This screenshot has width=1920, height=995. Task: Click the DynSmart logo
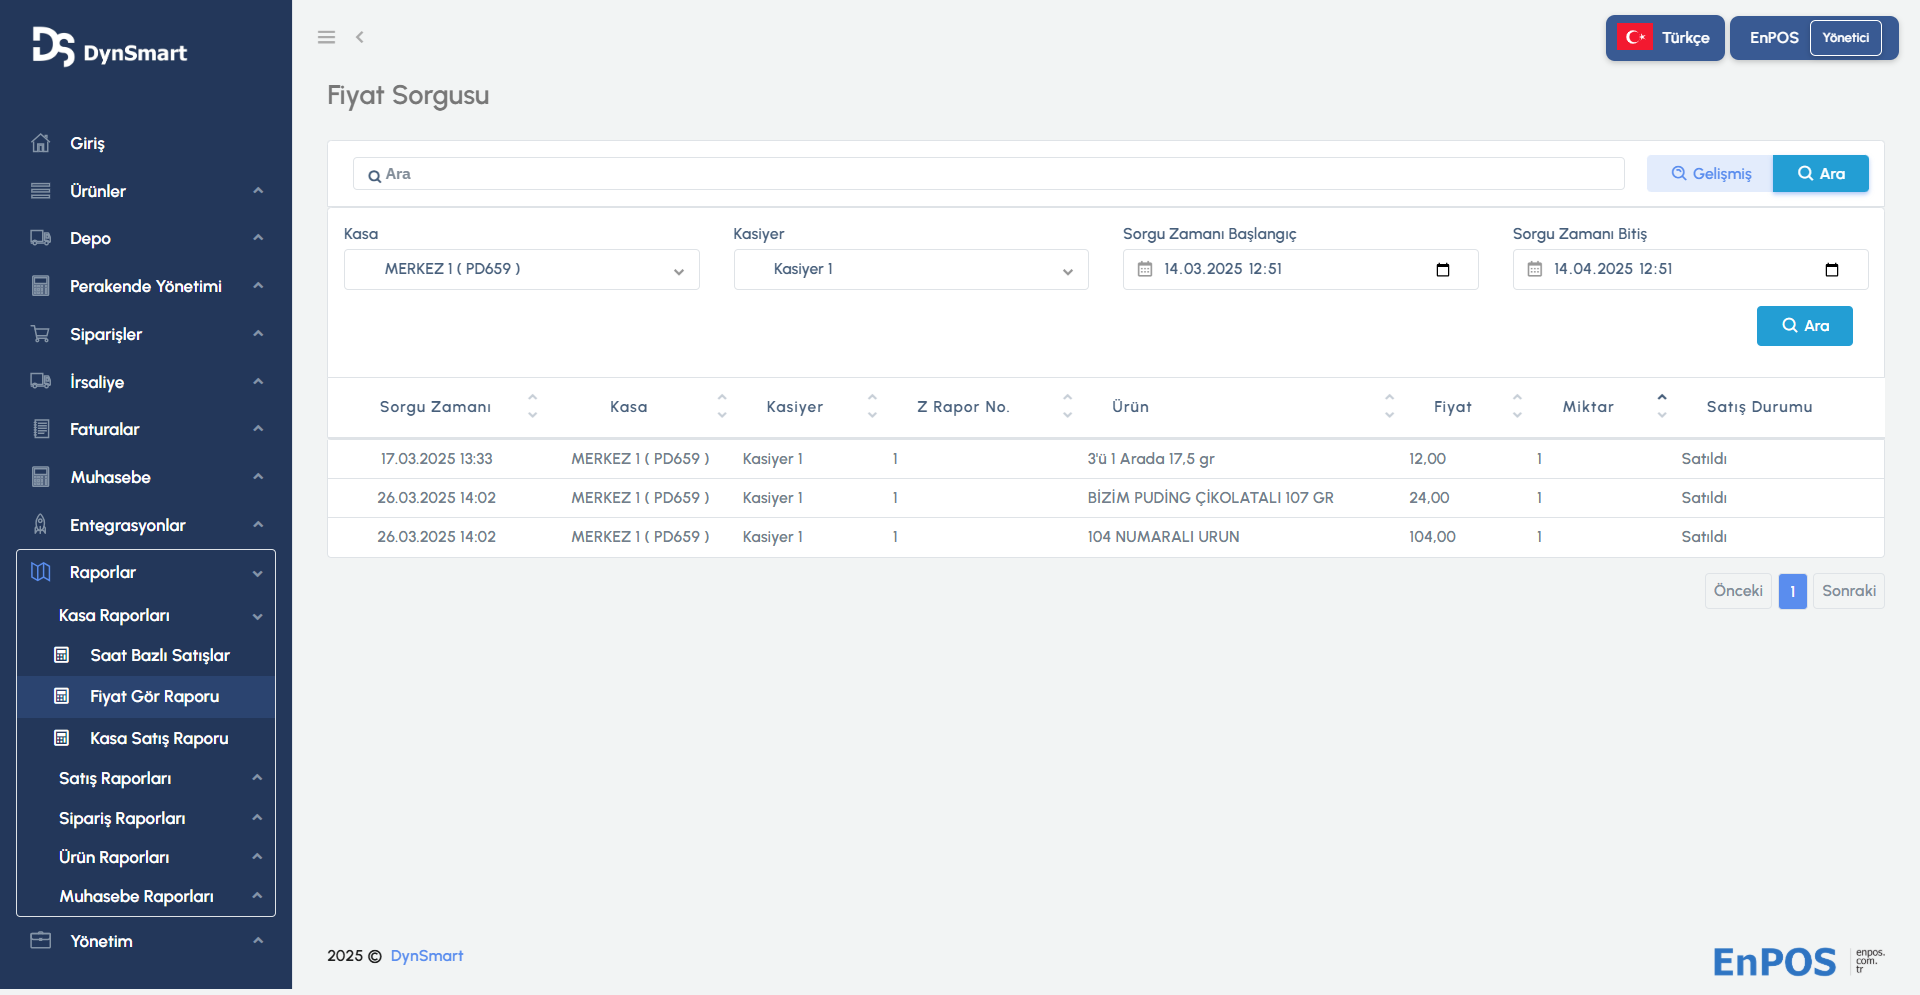click(x=109, y=47)
